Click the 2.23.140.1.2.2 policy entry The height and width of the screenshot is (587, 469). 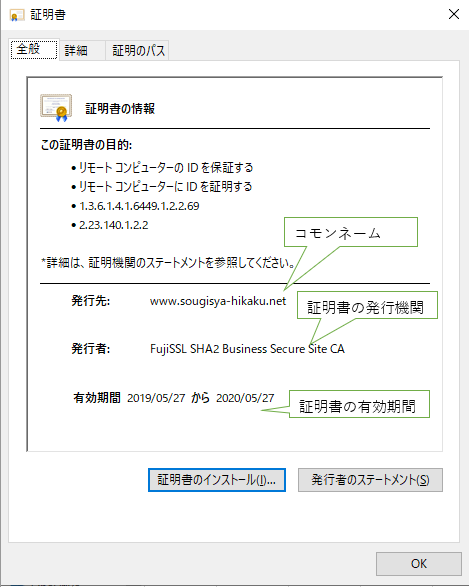(x=114, y=225)
